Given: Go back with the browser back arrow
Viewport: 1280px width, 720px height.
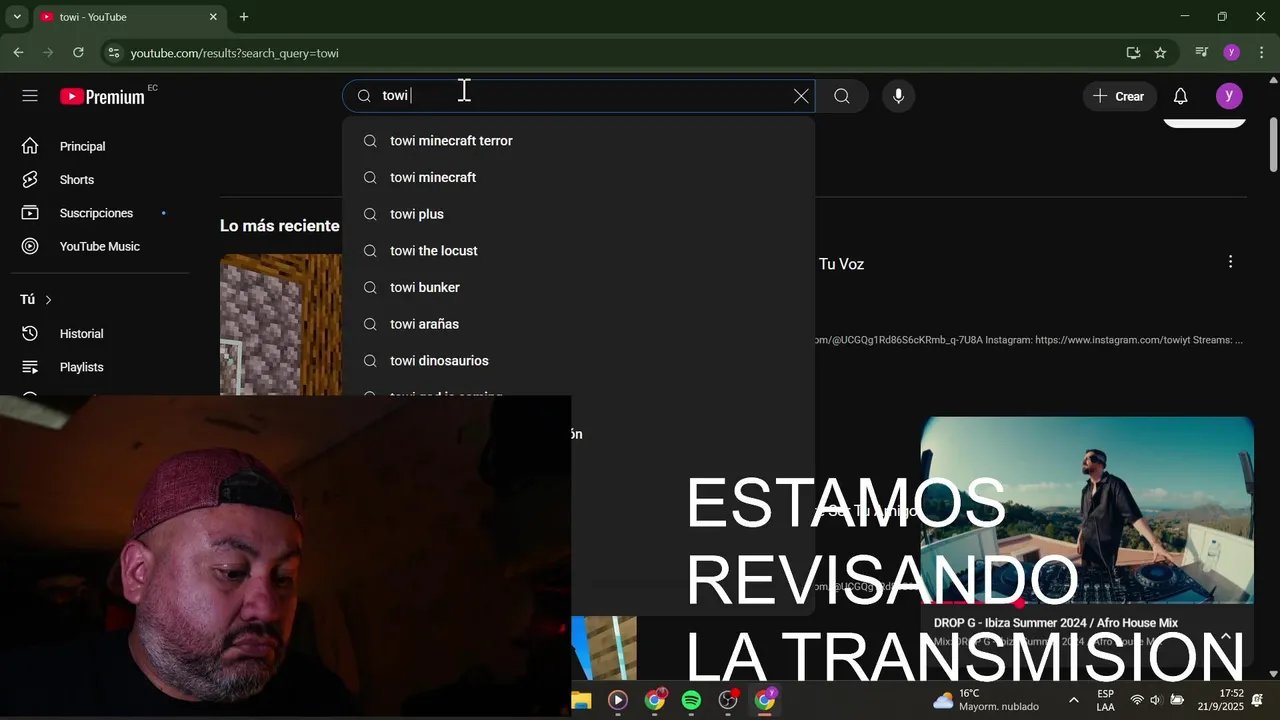Looking at the screenshot, I should [18, 53].
